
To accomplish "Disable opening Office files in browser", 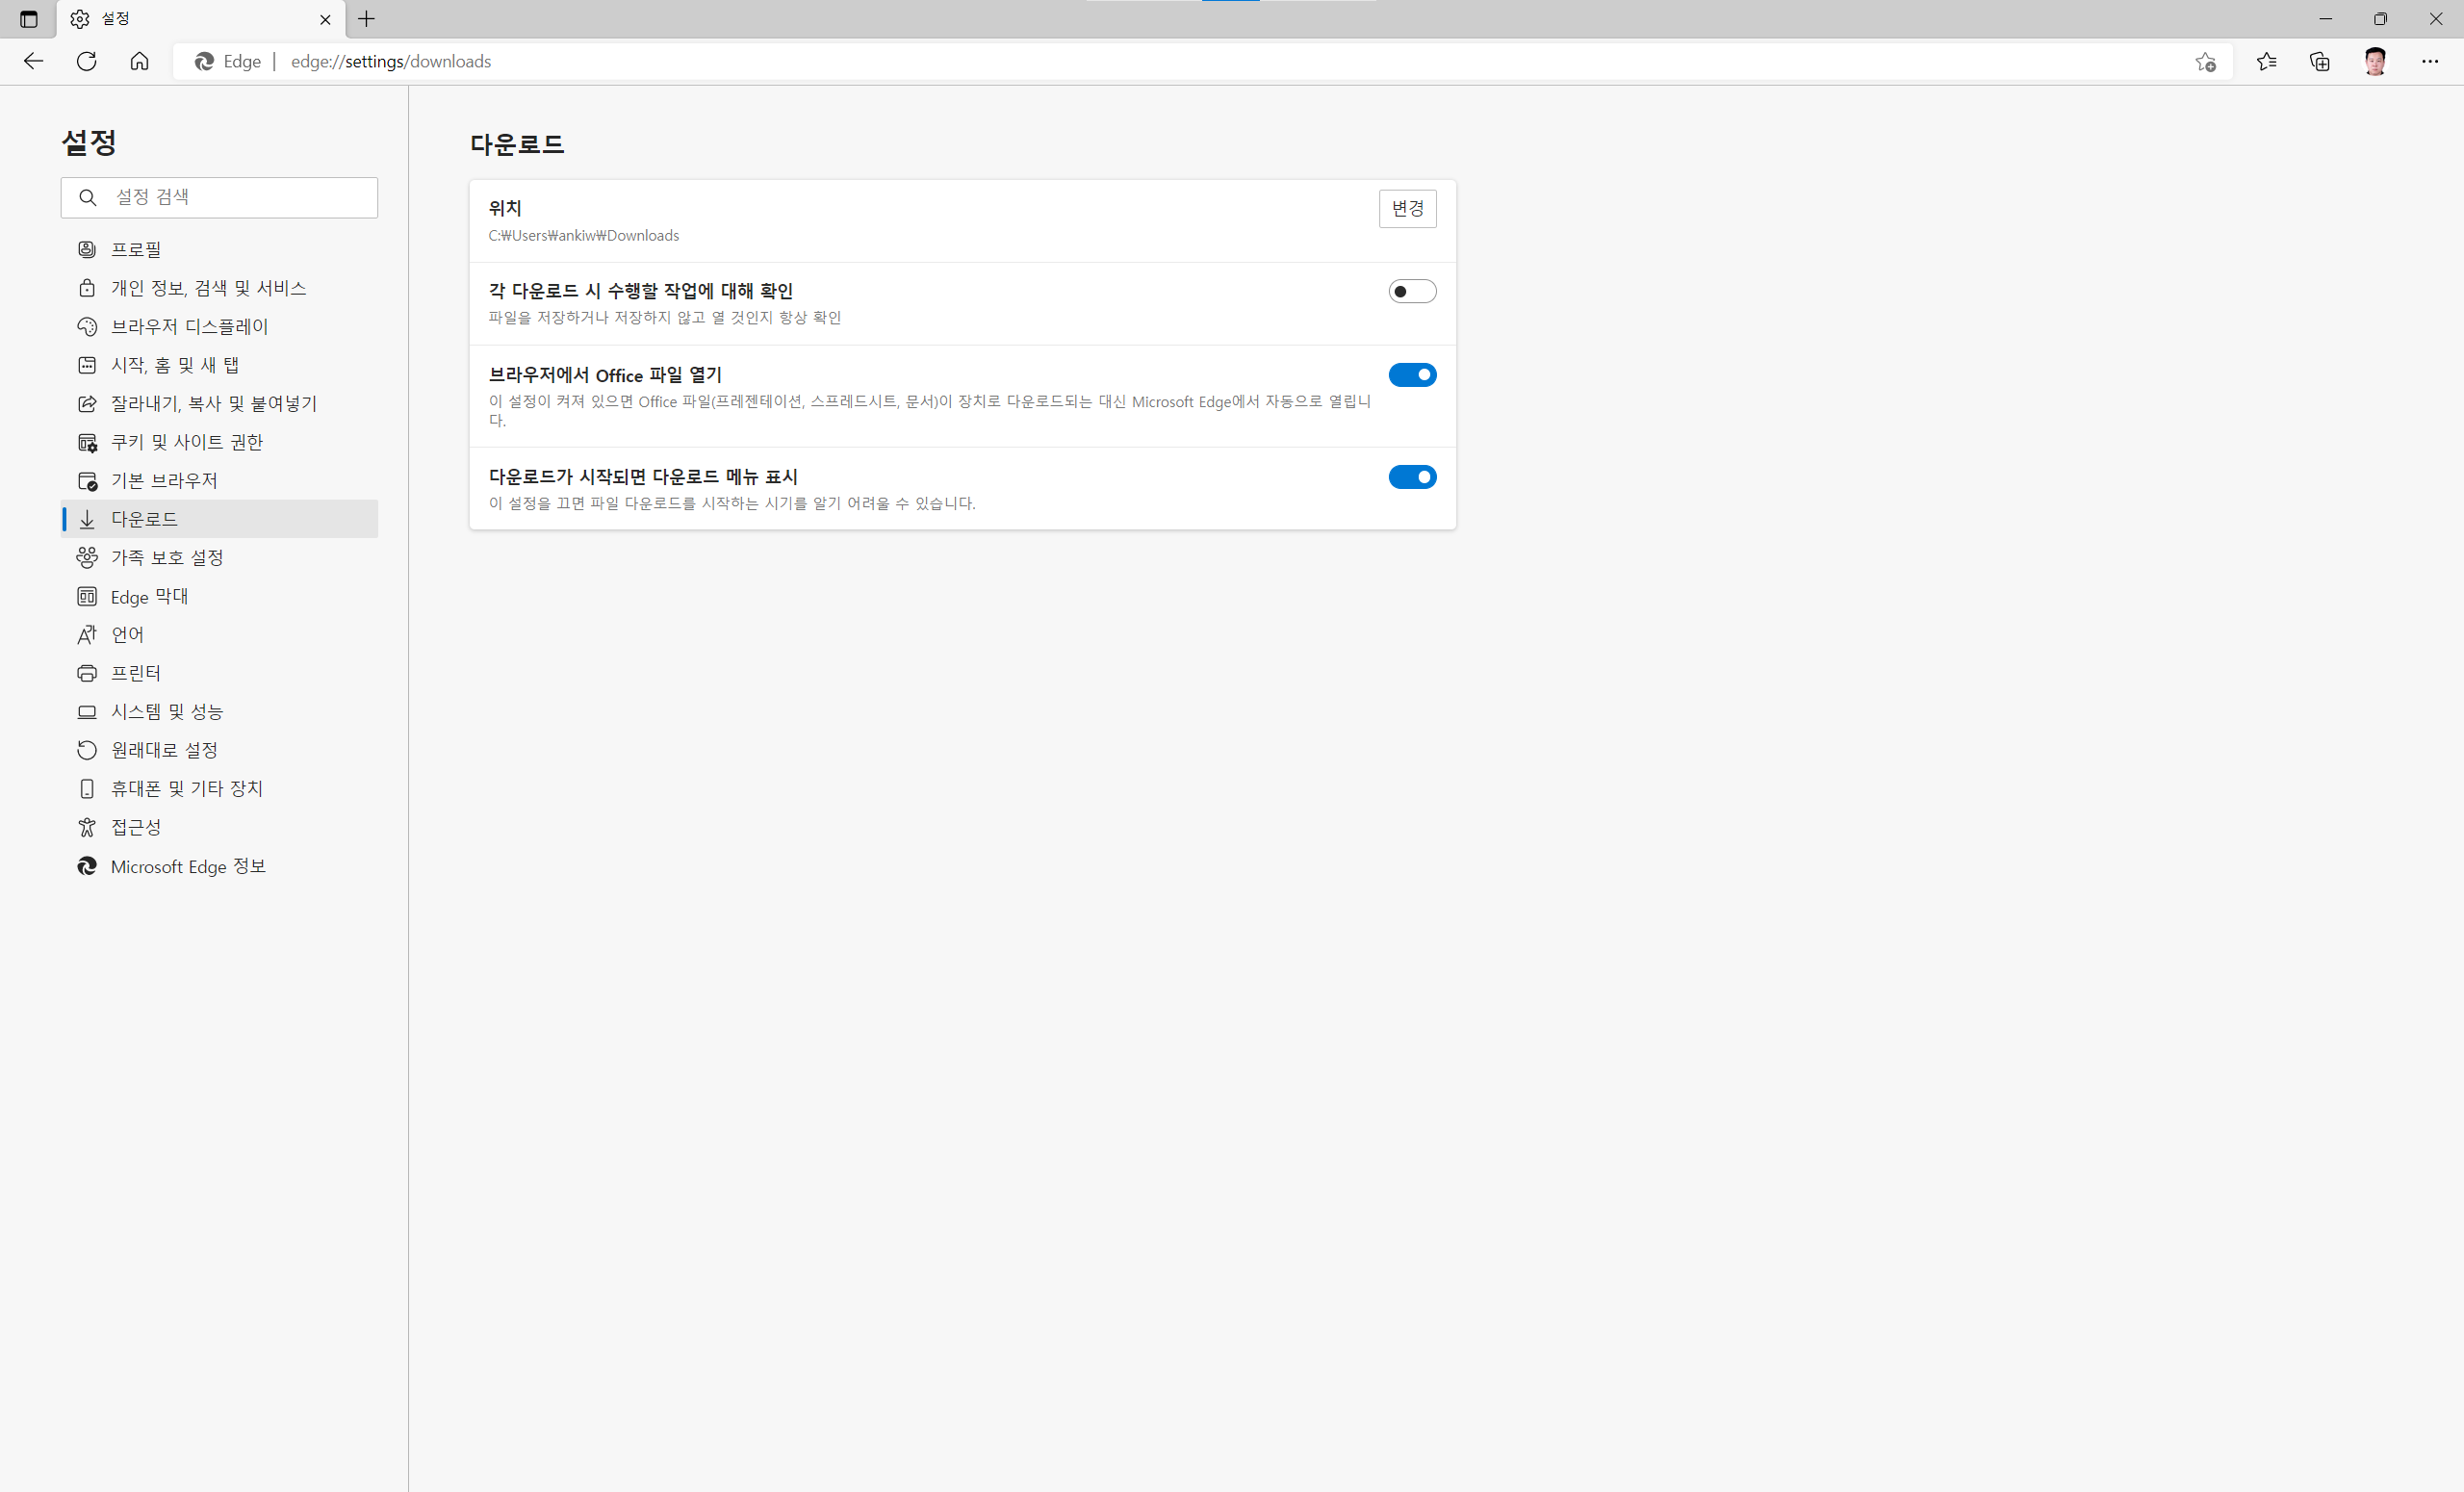I will point(1411,375).
